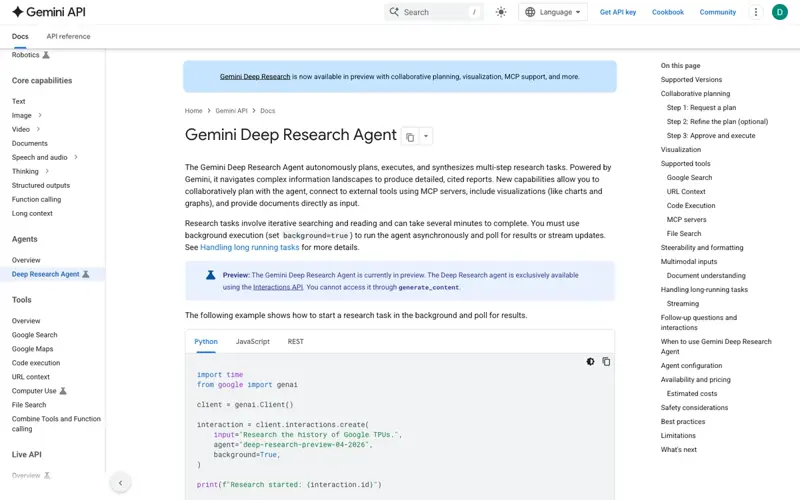The width and height of the screenshot is (800, 500).
Task: Expand the Video sidebar section chevron
Action: [38, 129]
